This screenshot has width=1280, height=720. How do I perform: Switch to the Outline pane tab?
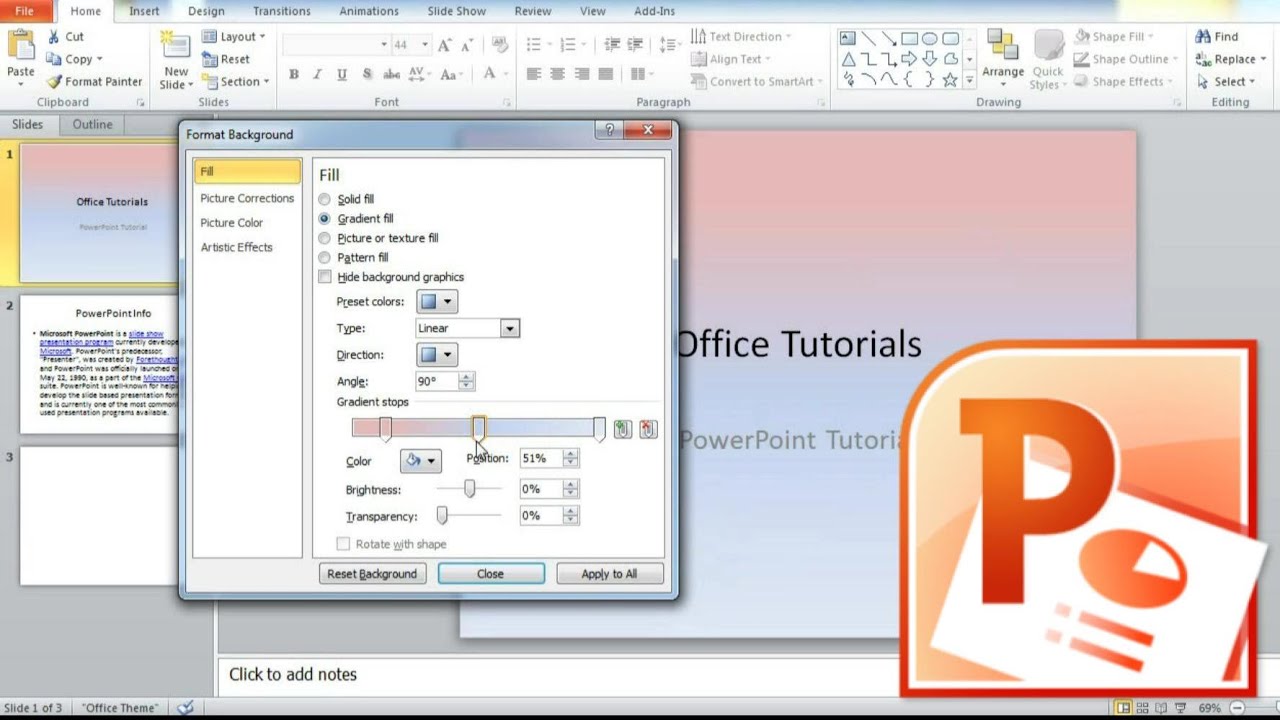pyautogui.click(x=92, y=125)
